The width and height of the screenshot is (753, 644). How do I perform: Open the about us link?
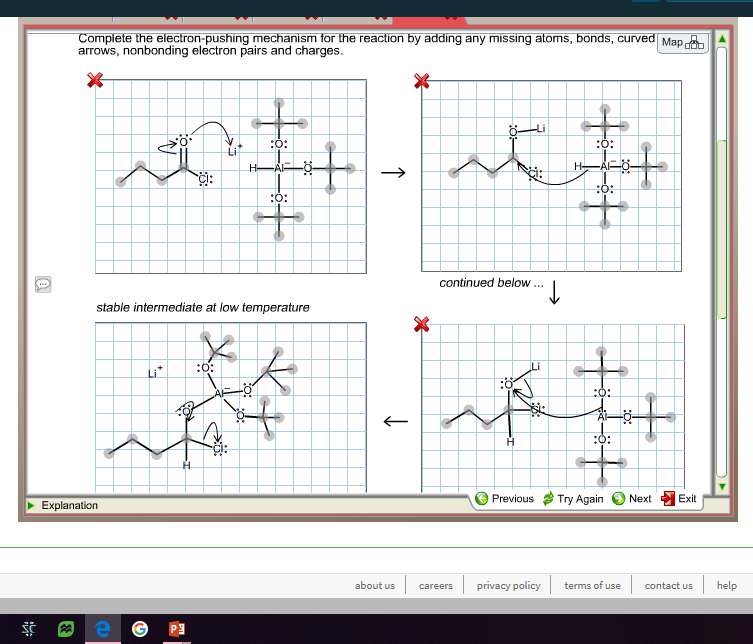click(375, 585)
